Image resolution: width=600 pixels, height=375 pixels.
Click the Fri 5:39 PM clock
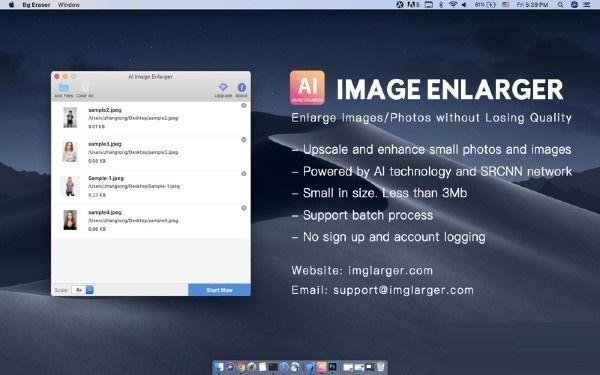pos(532,5)
